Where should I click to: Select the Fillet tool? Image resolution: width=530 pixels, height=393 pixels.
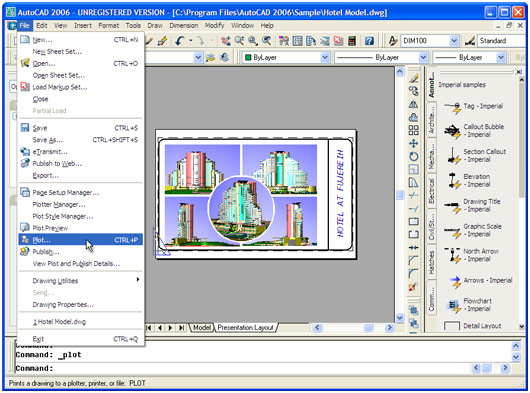[414, 274]
